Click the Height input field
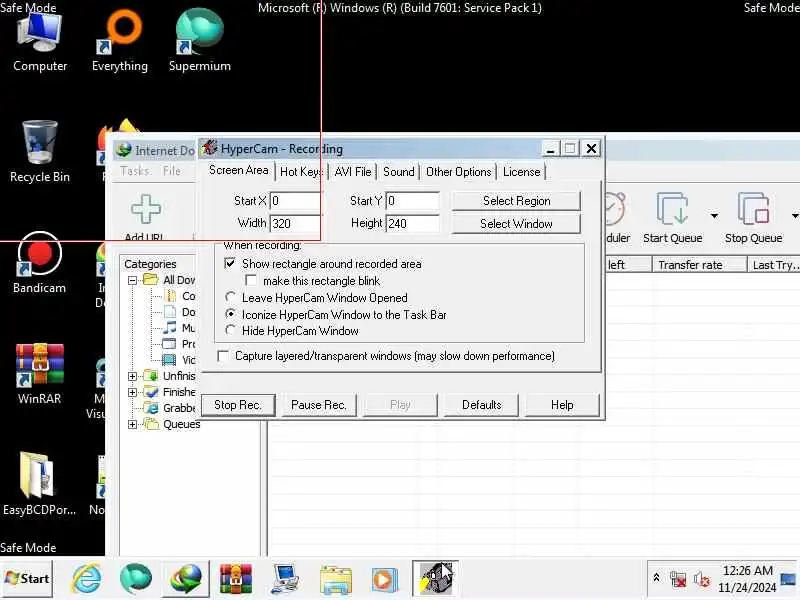 413,223
